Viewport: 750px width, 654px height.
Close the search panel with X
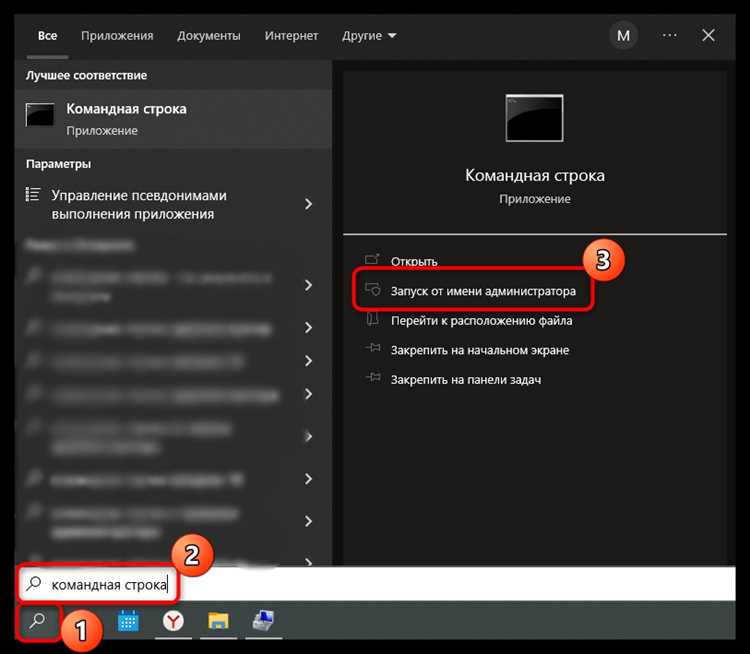coord(708,35)
